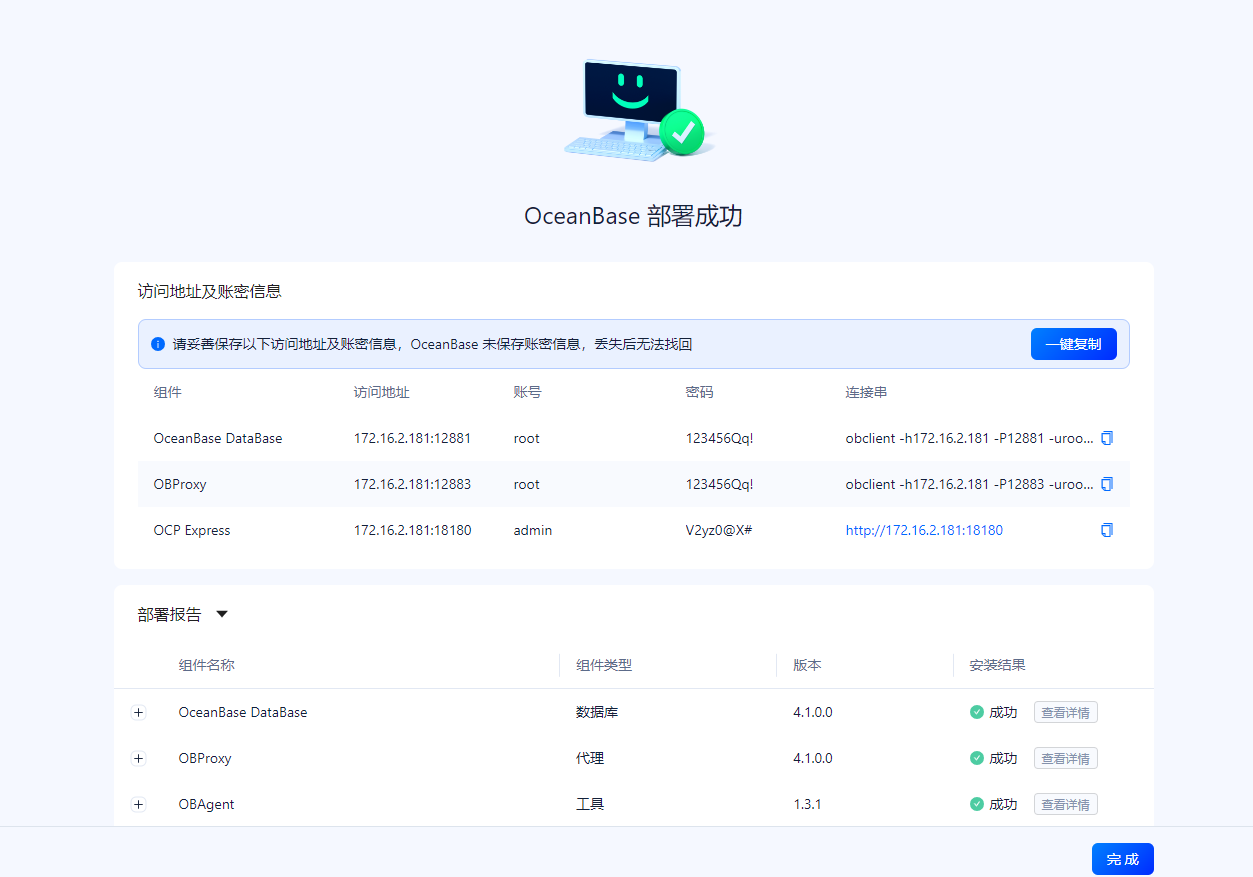Click the 连接串 column header
Image resolution: width=1253 pixels, height=877 pixels.
pos(867,392)
